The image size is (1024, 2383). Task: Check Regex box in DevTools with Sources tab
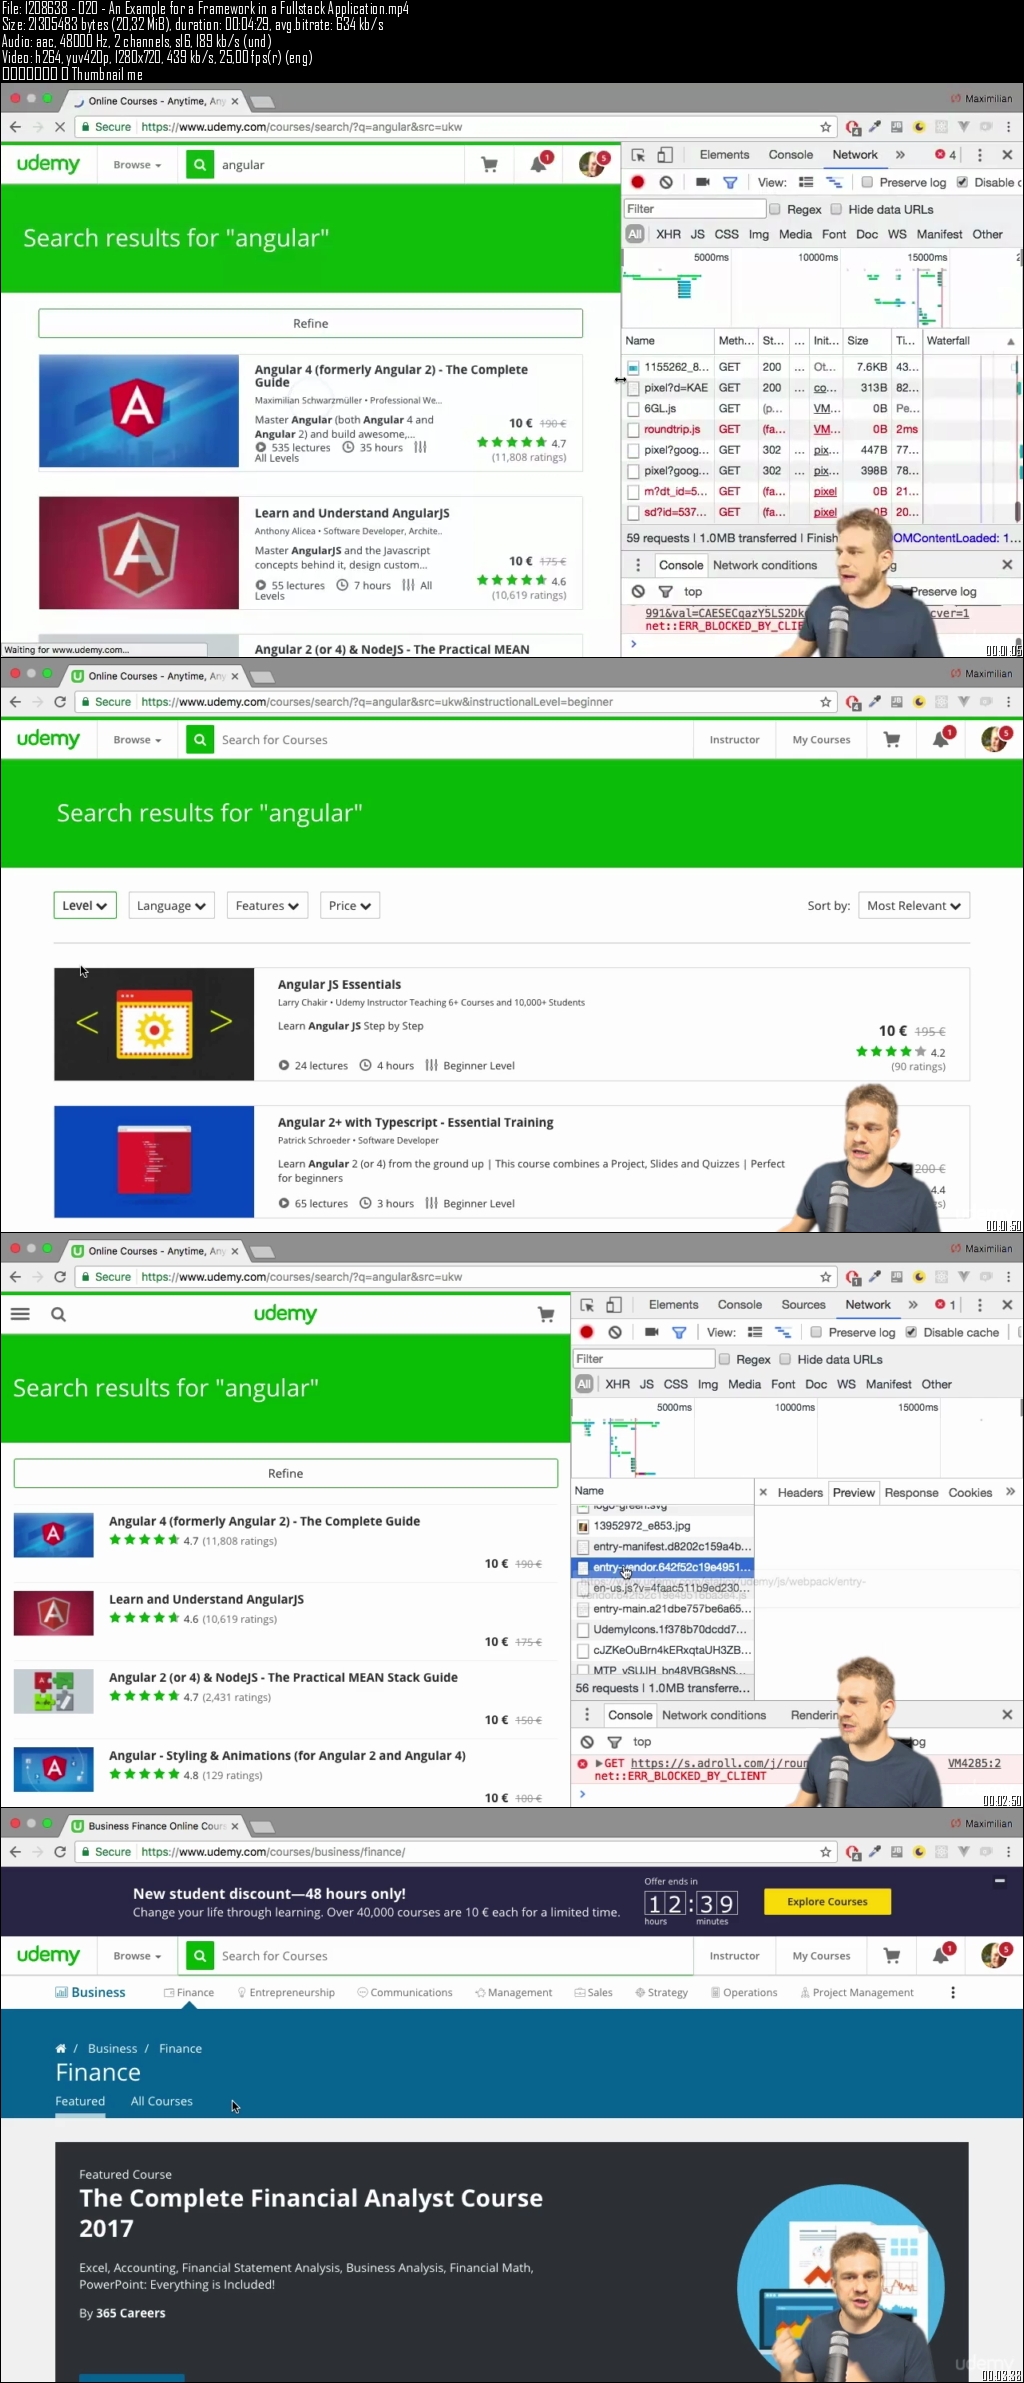pyautogui.click(x=724, y=1359)
